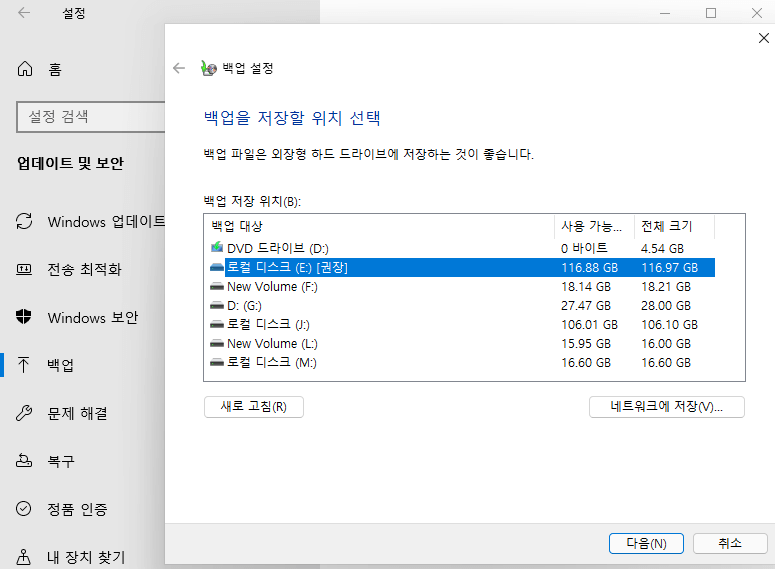Screen dimensions: 775x569
Task: Sort by 백업 대상 column header
Action: [x=379, y=226]
